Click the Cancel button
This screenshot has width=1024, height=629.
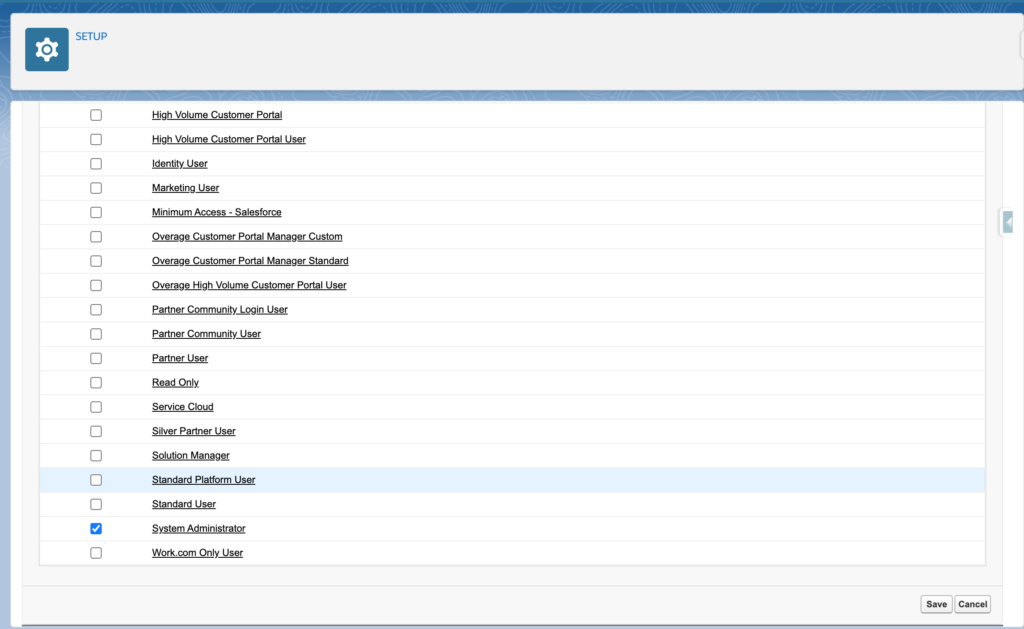971,603
